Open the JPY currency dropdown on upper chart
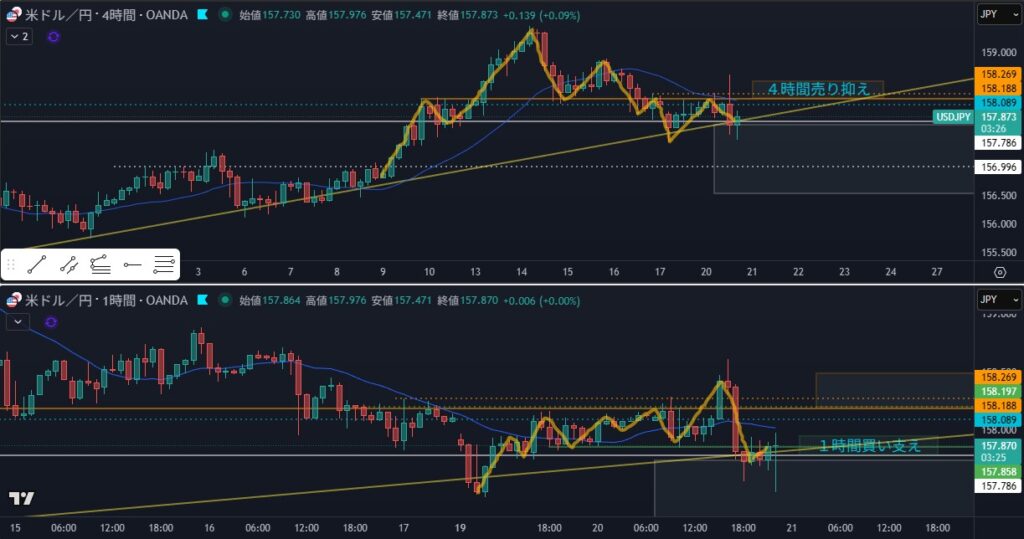Image resolution: width=1024 pixels, height=539 pixels. 998,15
